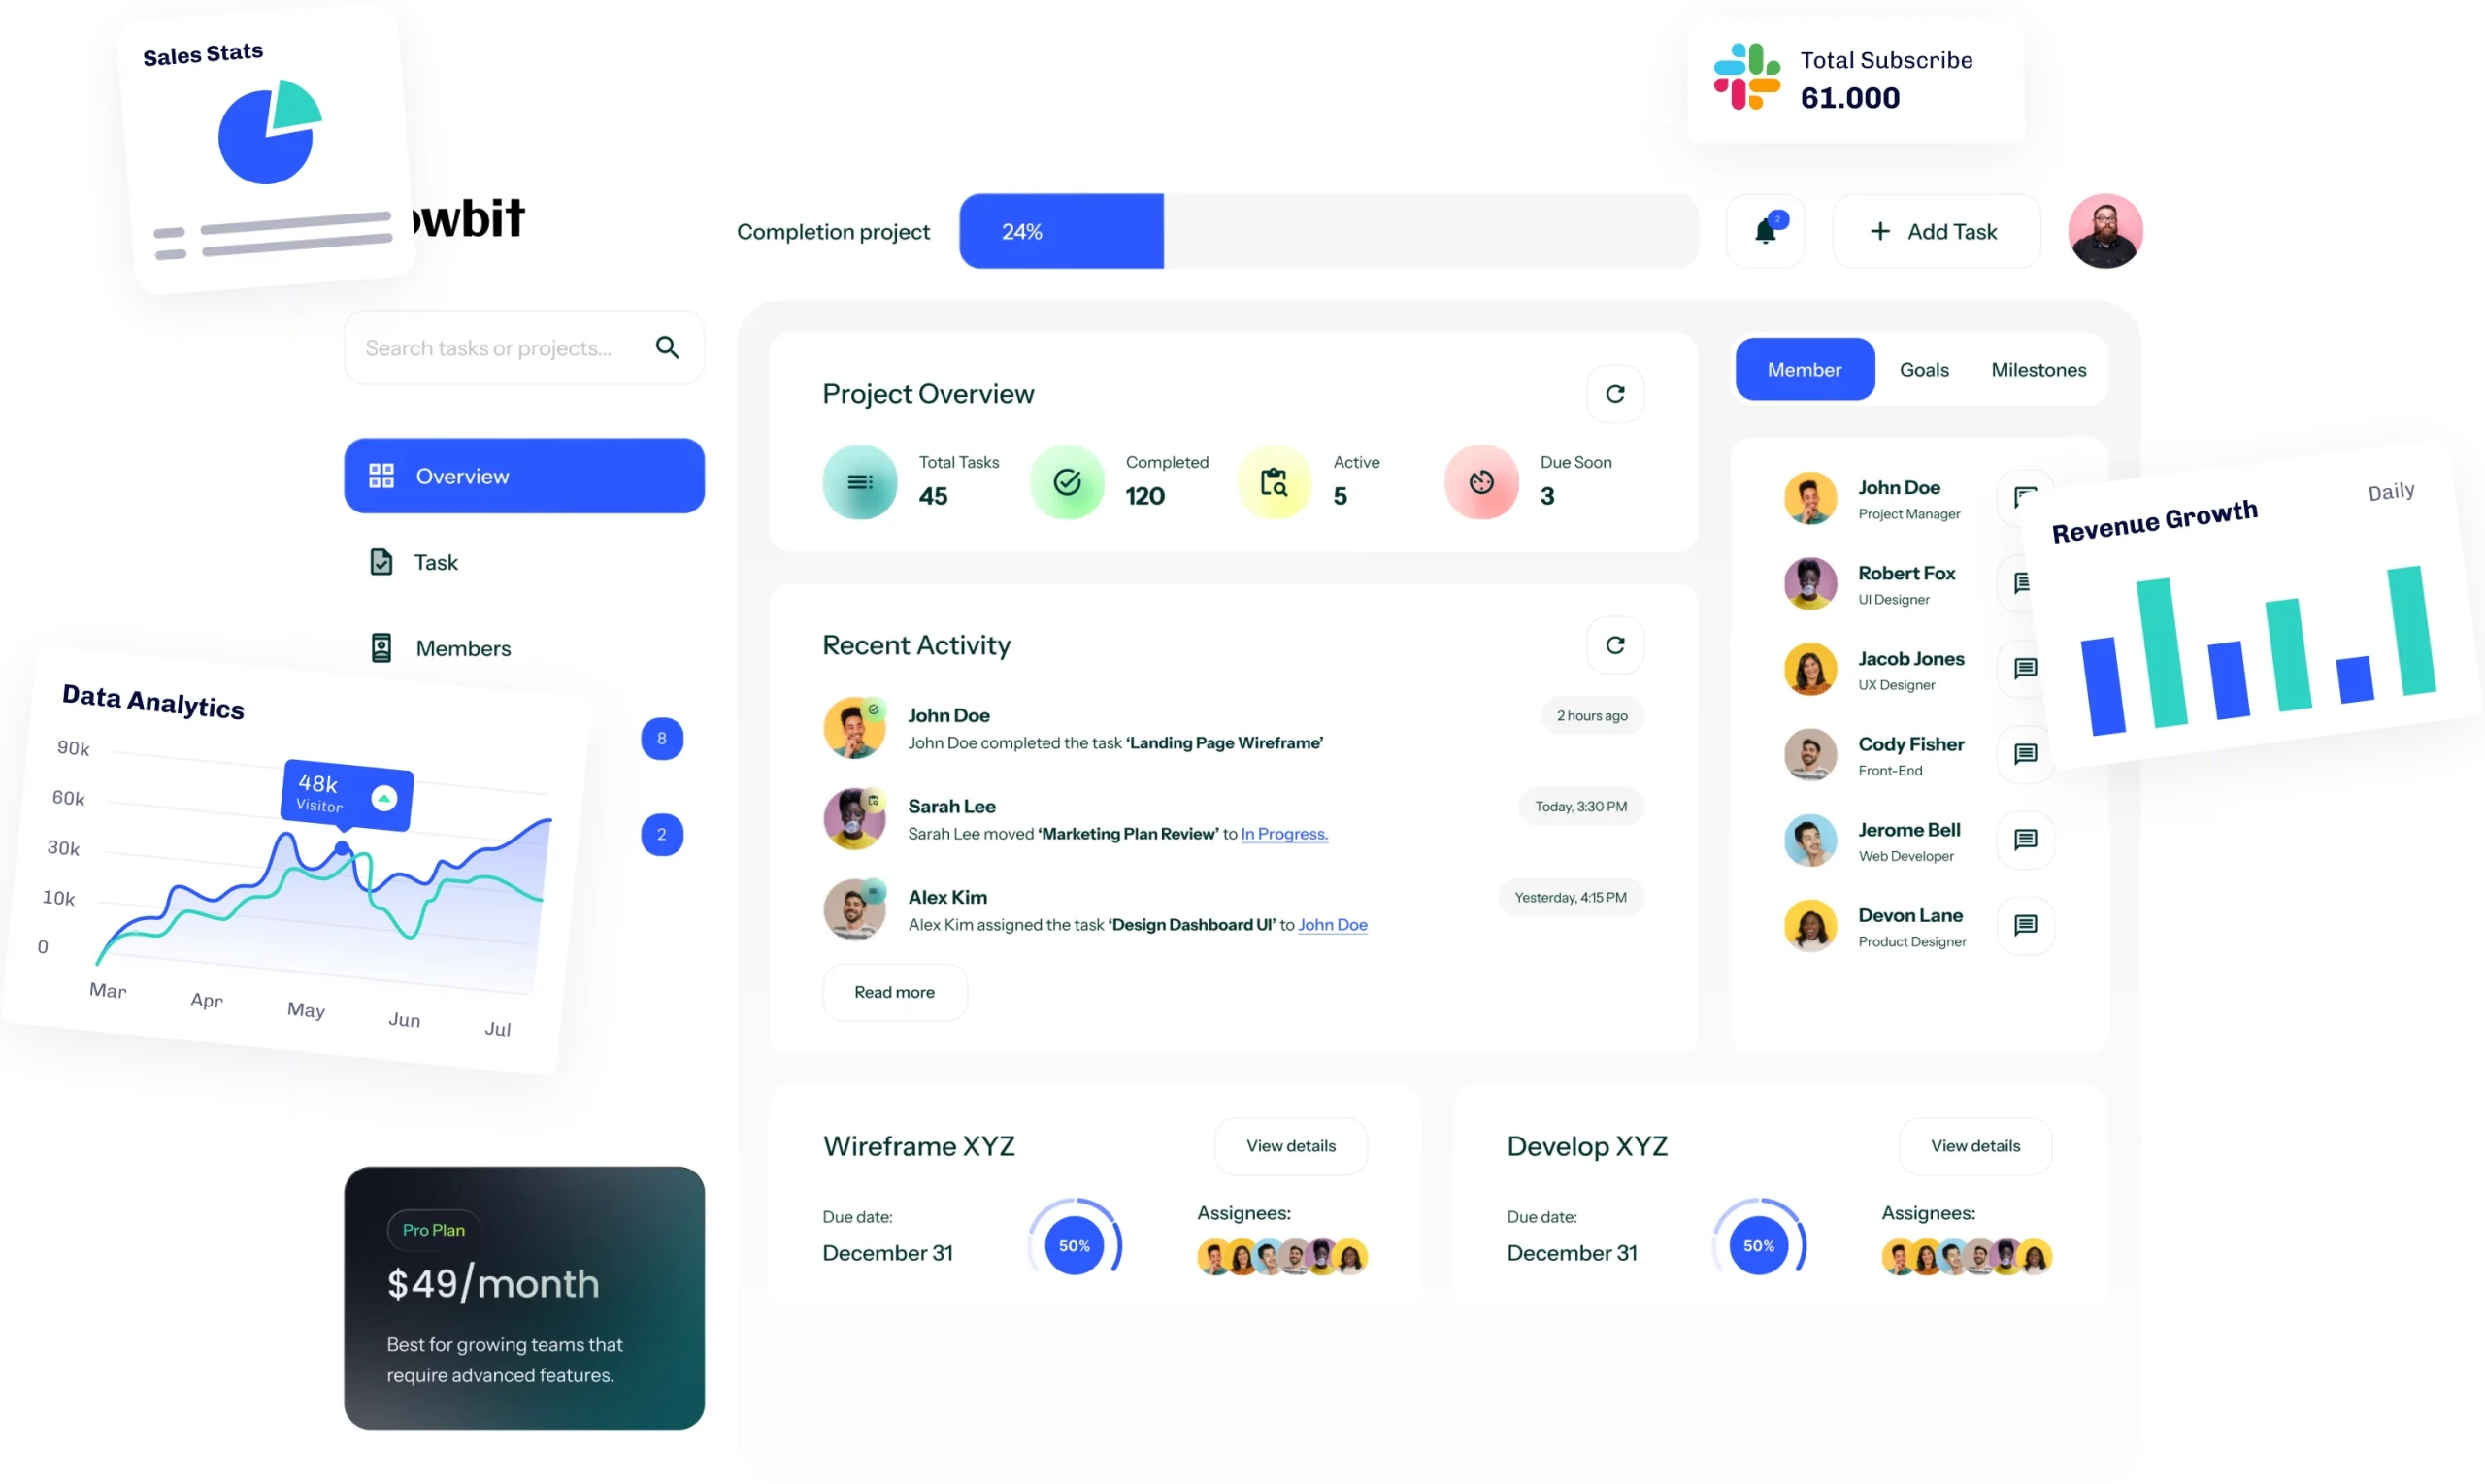
Task: Switch to the Milestones tab
Action: click(2038, 370)
